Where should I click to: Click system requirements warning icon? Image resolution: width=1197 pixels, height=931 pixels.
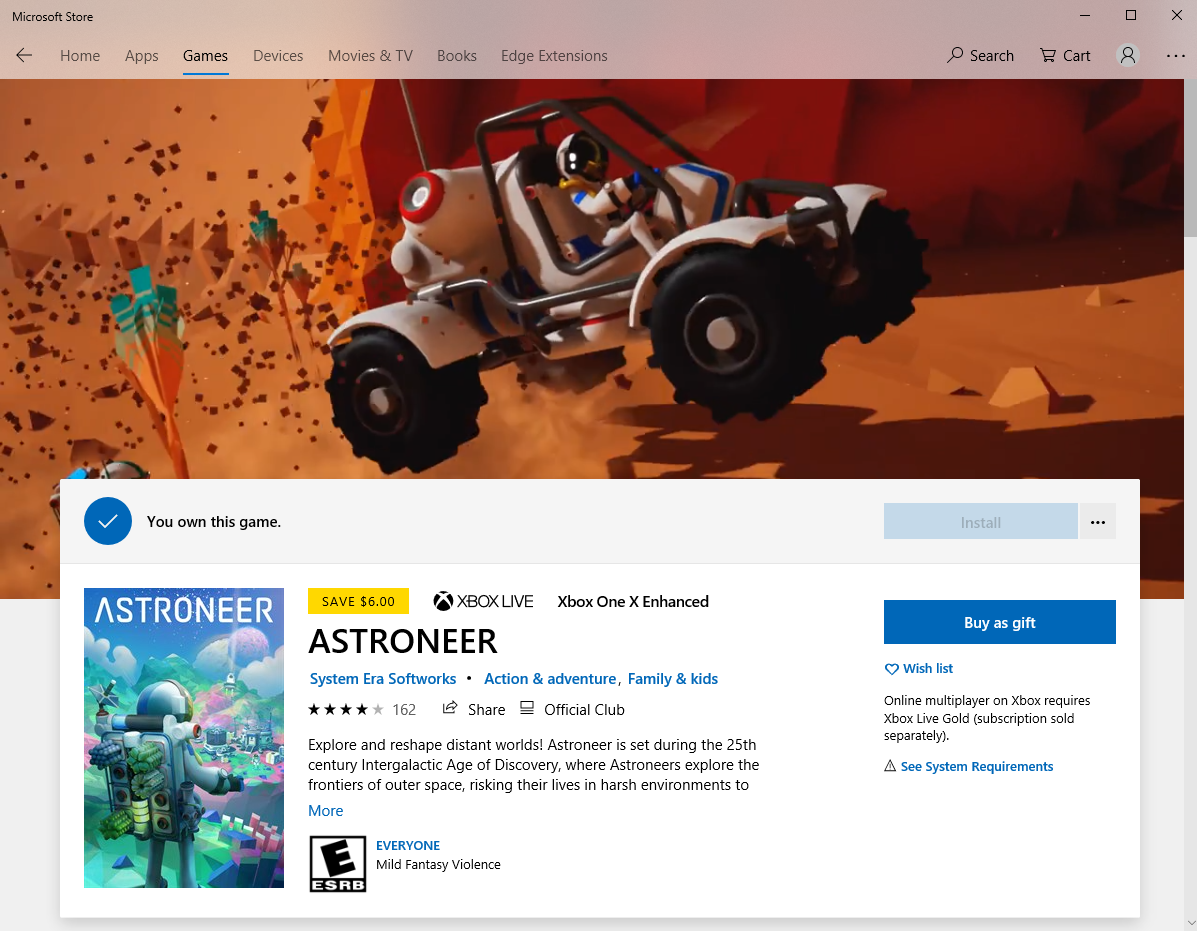click(x=890, y=765)
